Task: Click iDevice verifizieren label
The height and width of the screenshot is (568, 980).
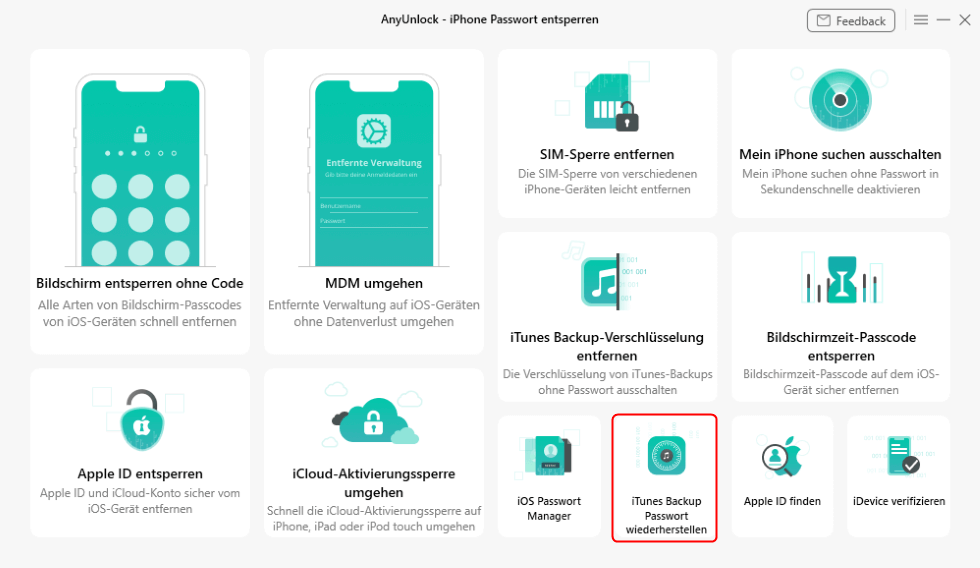Action: (x=899, y=501)
